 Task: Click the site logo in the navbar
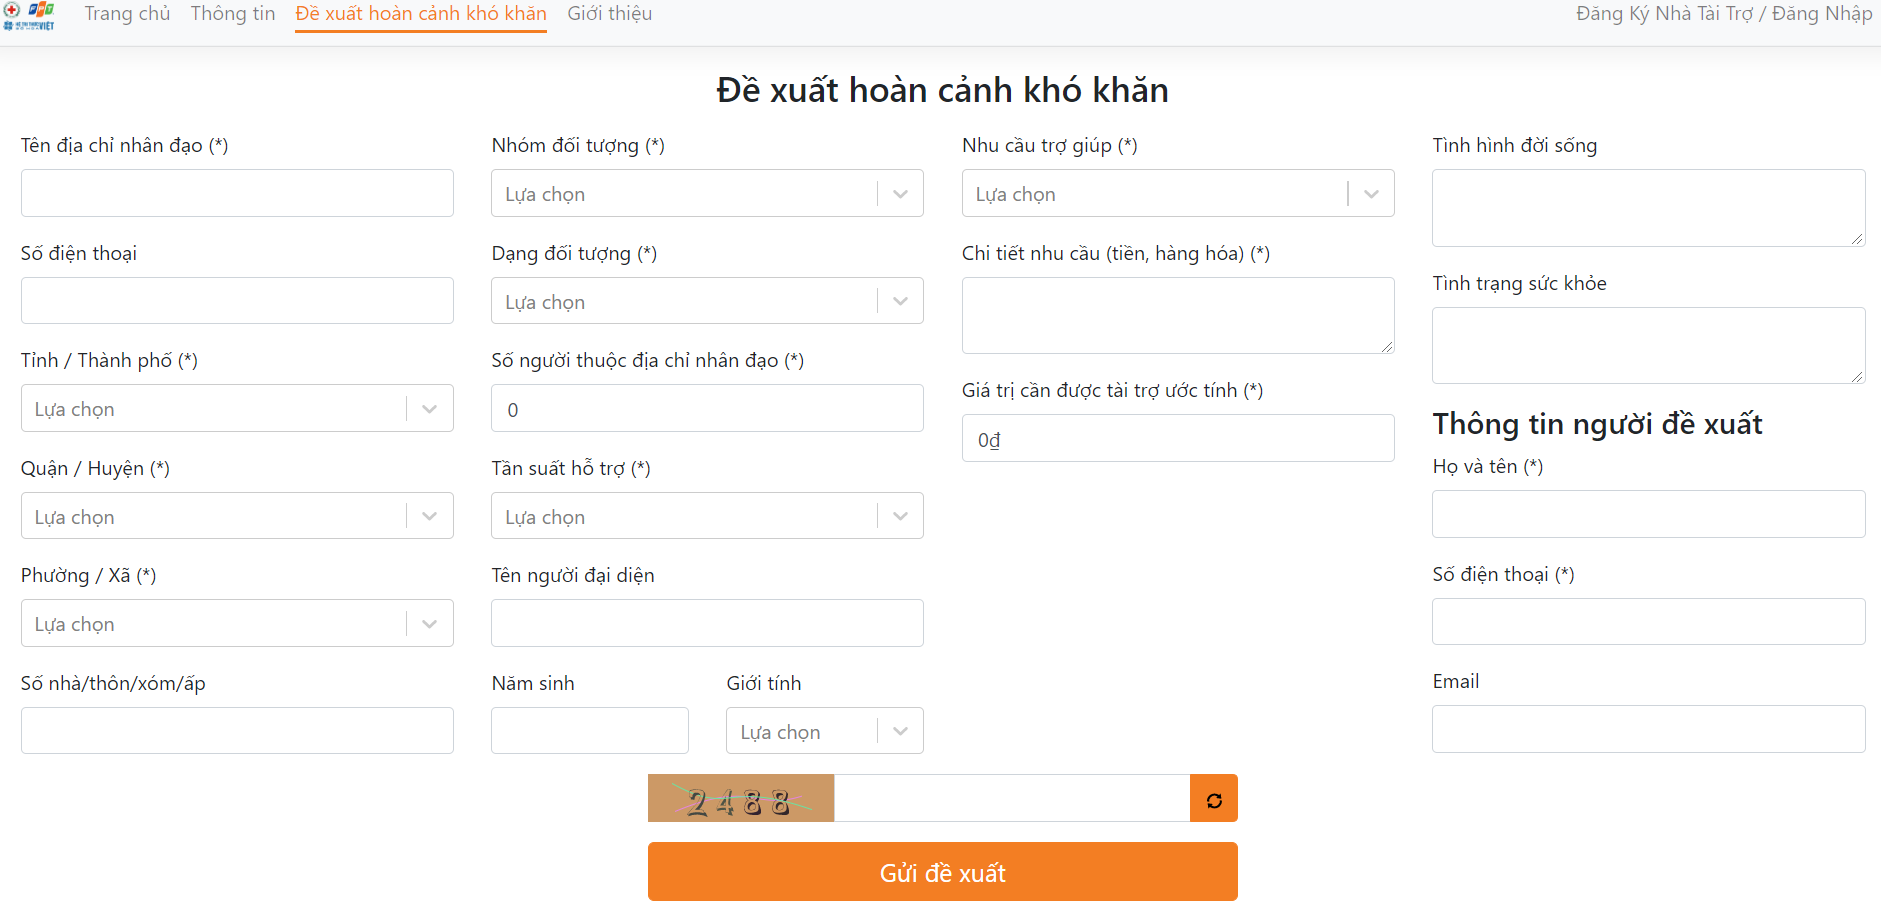(x=29, y=15)
